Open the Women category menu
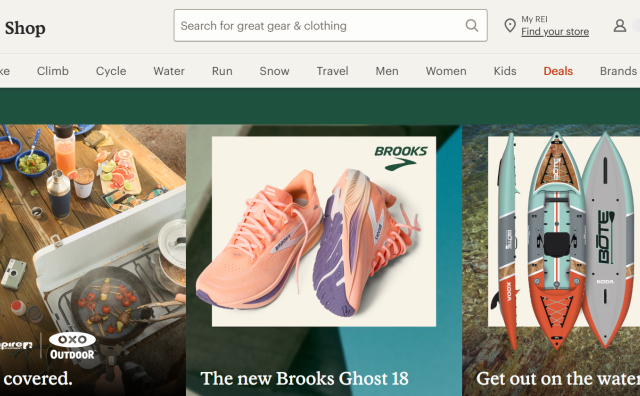Image resolution: width=640 pixels, height=396 pixels. pos(446,71)
